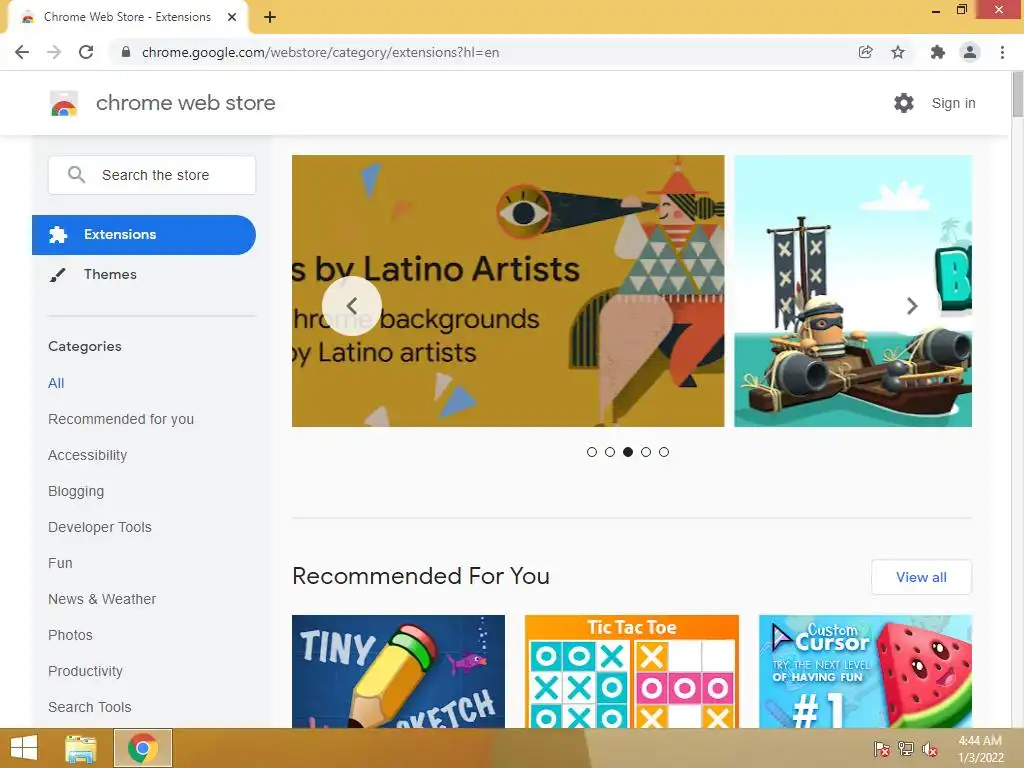Open the Tiny Sketch extension card
This screenshot has height=768, width=1024.
coord(398,671)
